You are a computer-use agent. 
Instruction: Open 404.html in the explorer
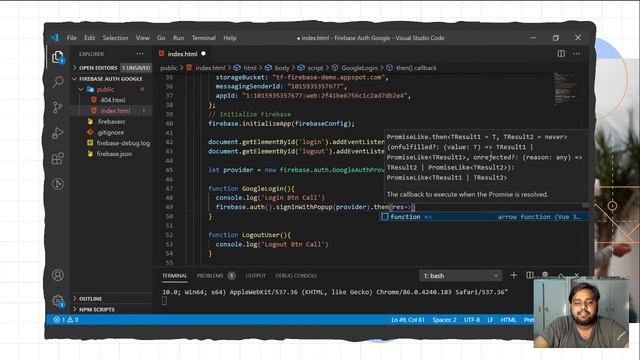click(x=113, y=100)
